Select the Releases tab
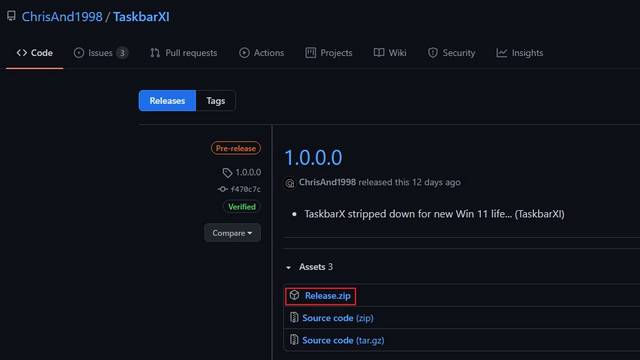This screenshot has height=360, width=640. 167,100
